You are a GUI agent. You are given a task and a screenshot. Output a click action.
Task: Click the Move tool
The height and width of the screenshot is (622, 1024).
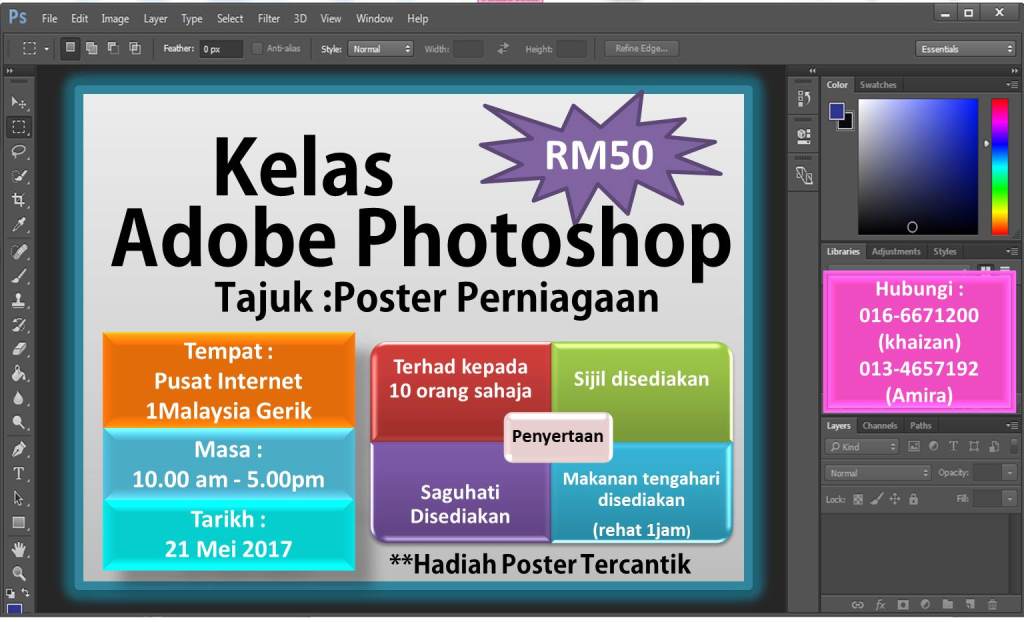[19, 102]
